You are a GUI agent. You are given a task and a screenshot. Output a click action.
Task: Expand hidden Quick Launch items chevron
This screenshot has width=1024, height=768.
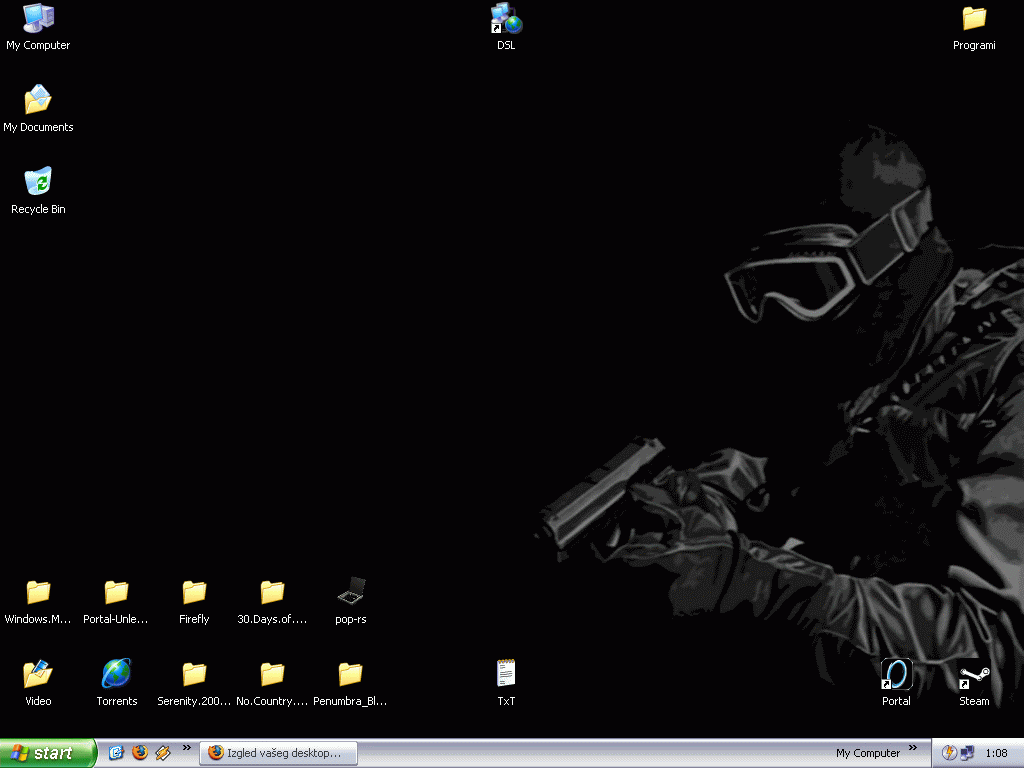pyautogui.click(x=187, y=748)
